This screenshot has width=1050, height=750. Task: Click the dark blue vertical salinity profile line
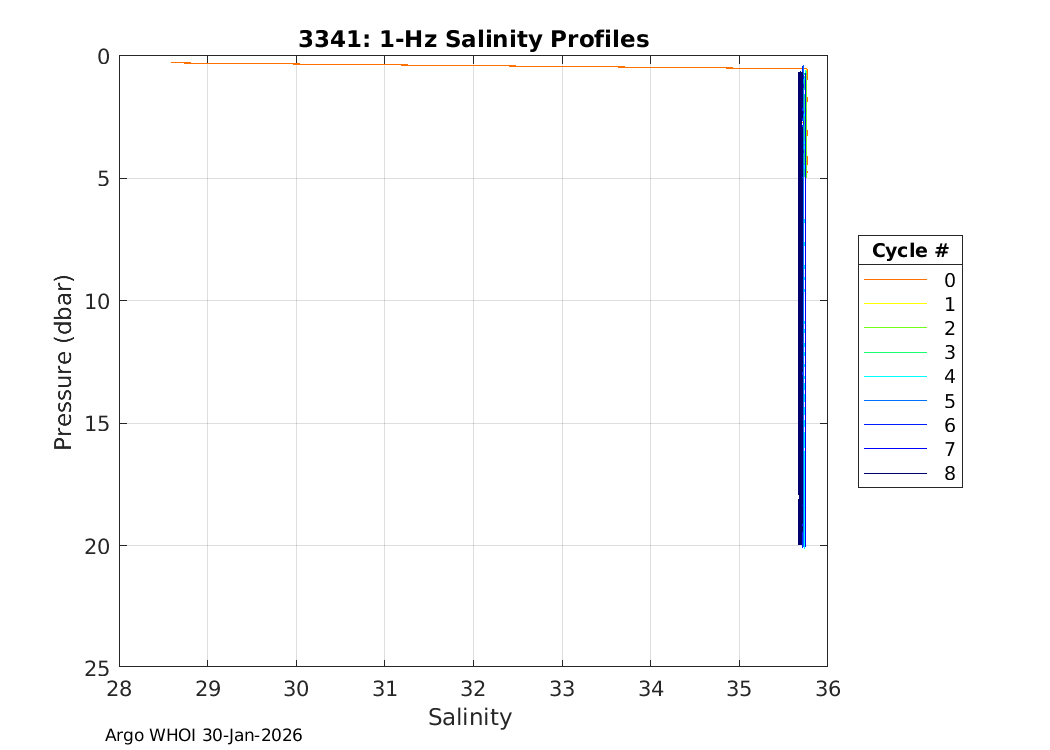coord(801,300)
